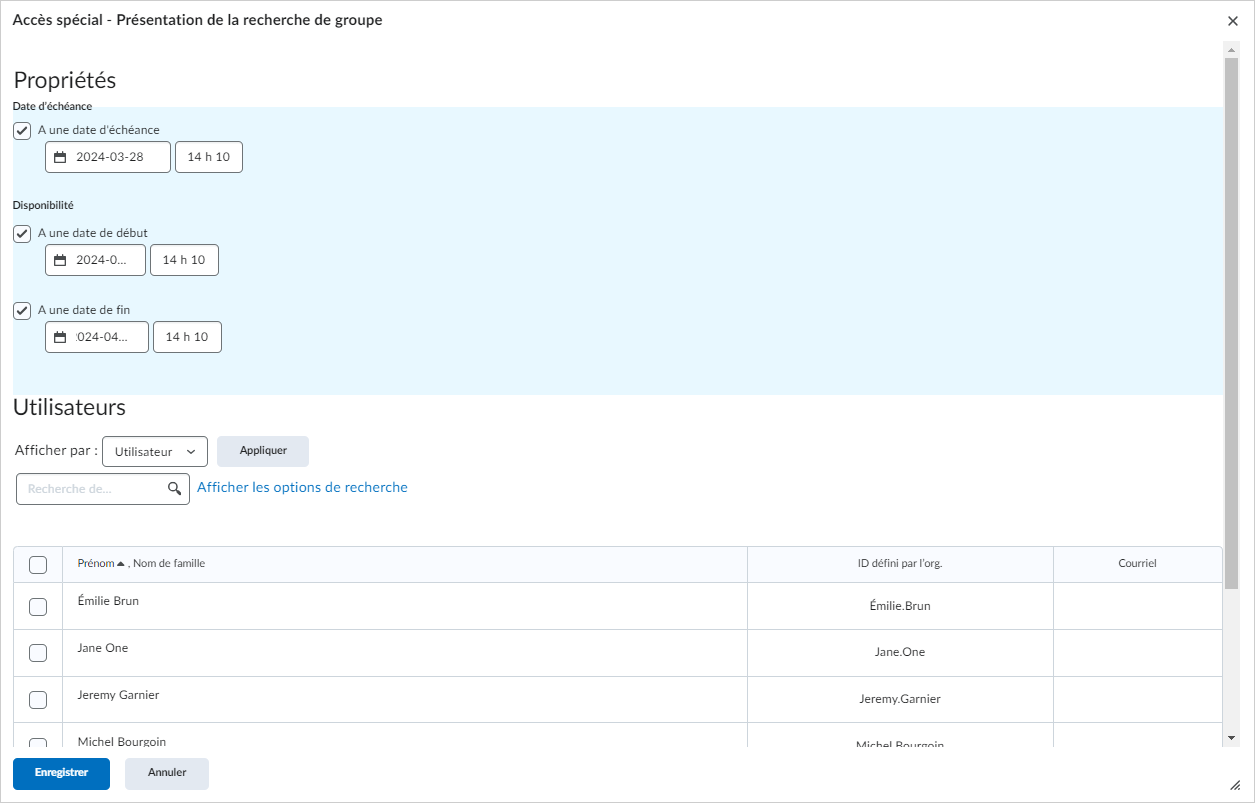The height and width of the screenshot is (803, 1255).
Task: Click the Appliquer button
Action: (263, 451)
